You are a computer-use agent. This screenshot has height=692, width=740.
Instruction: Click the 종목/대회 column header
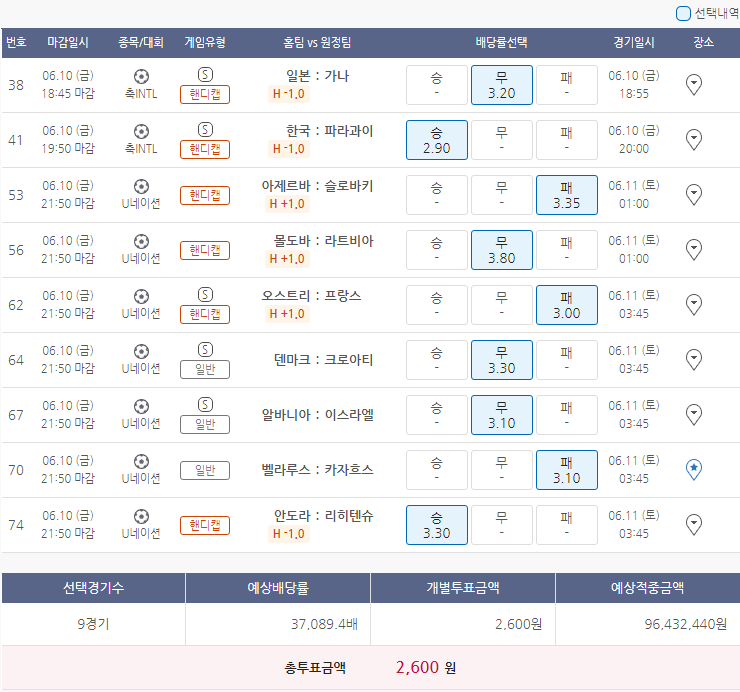(141, 42)
